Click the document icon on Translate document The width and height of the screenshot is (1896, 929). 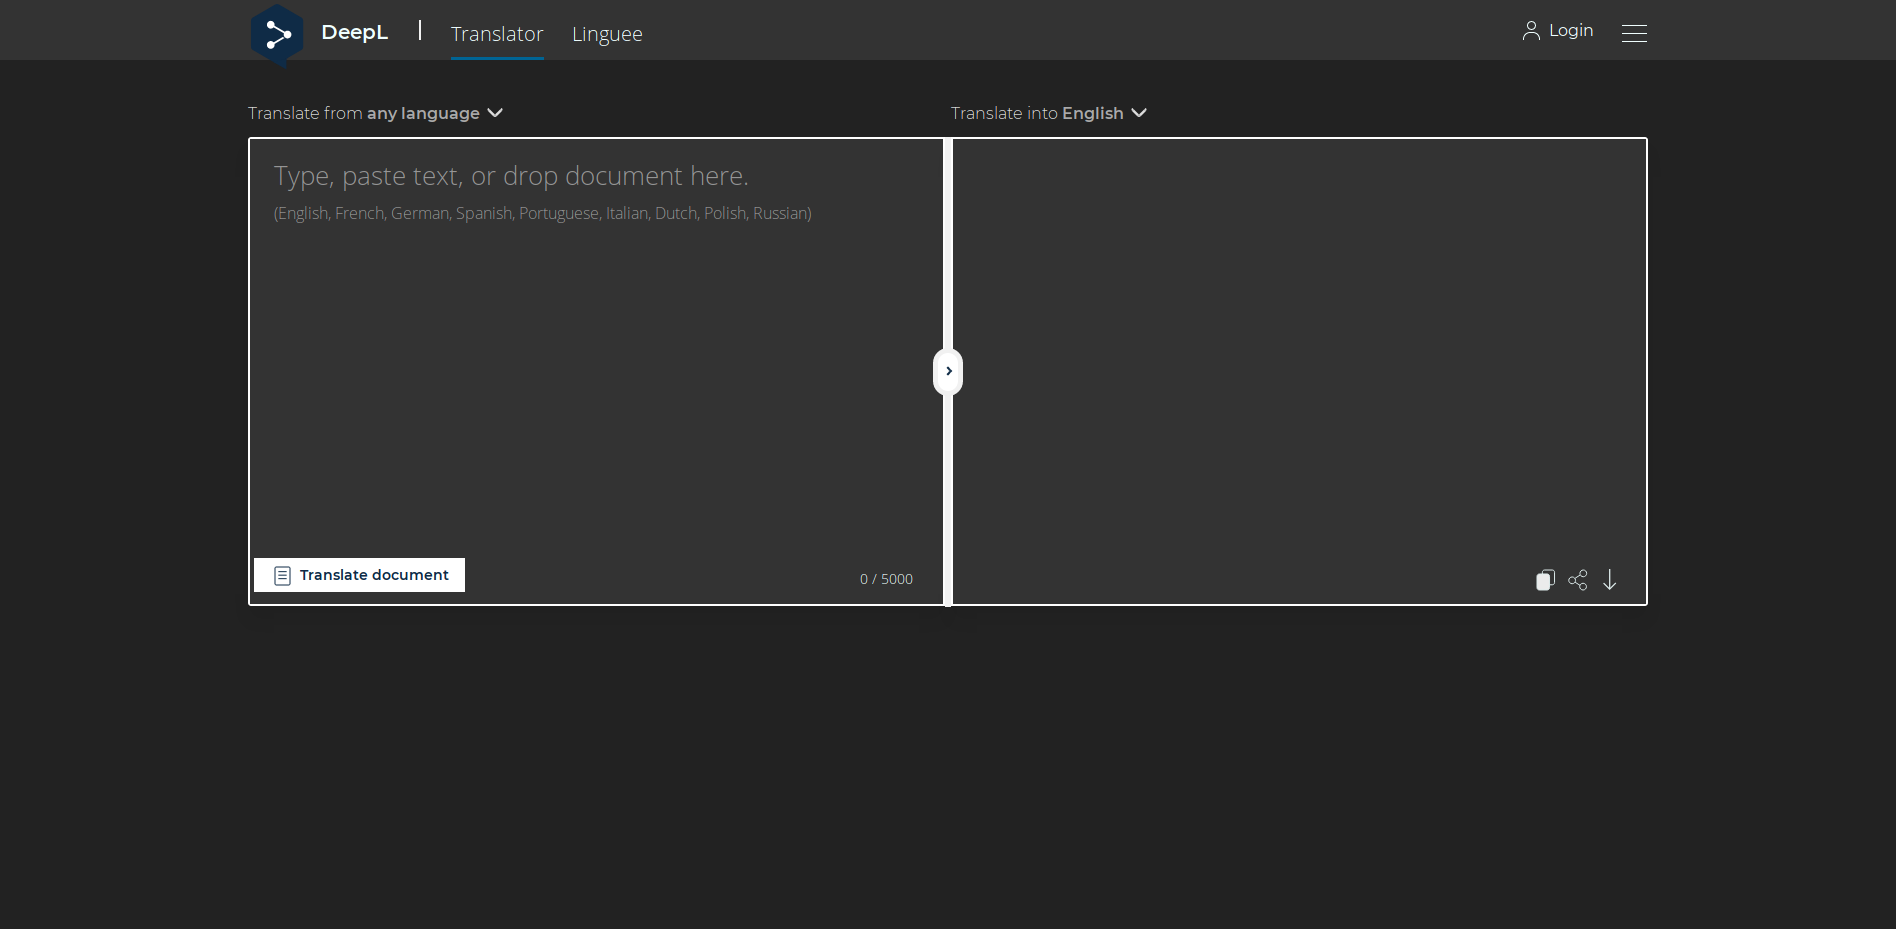pos(281,575)
